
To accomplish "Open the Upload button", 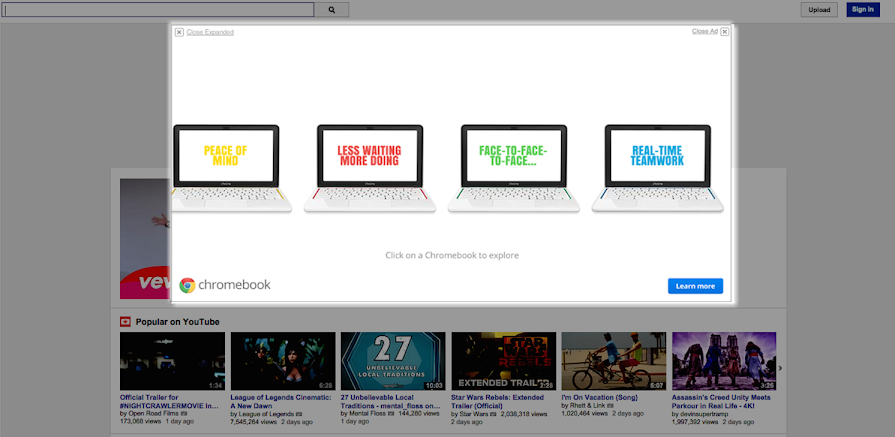I will pyautogui.click(x=819, y=10).
